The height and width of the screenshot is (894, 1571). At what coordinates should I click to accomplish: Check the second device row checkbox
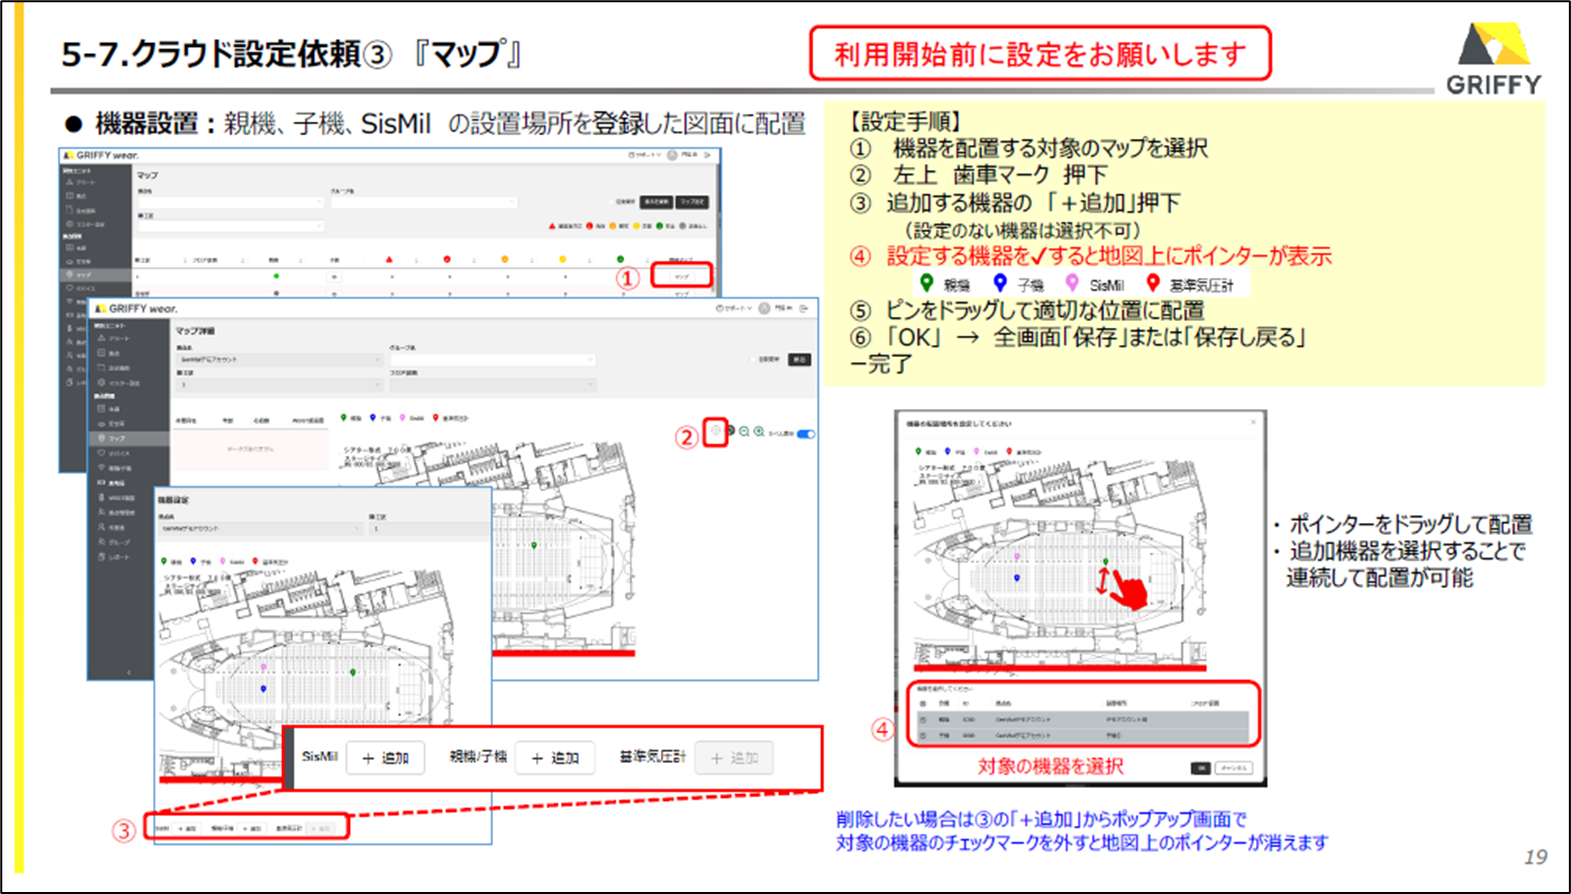coord(922,735)
